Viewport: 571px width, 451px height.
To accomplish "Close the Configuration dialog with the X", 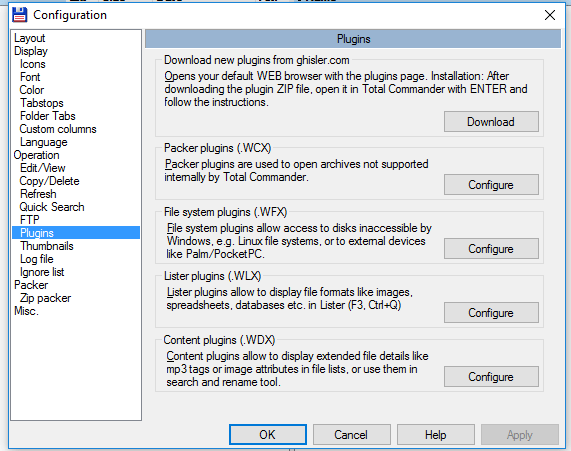I will click(550, 15).
